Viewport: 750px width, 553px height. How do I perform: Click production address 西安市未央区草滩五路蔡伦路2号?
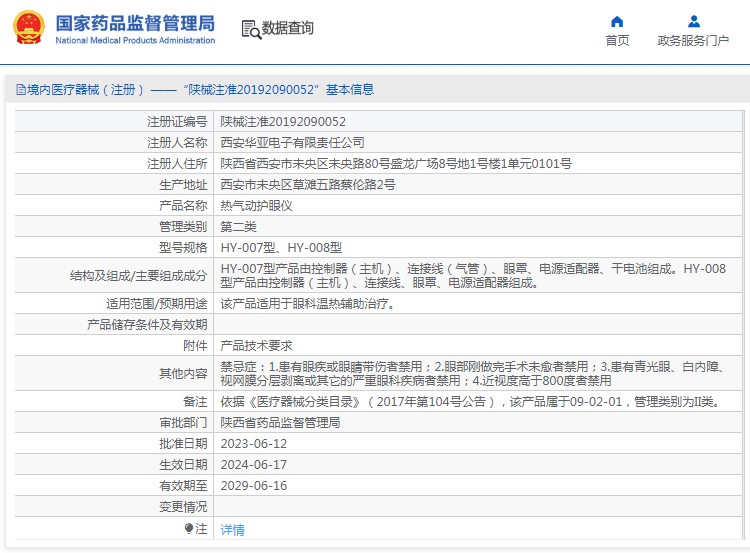(x=308, y=185)
